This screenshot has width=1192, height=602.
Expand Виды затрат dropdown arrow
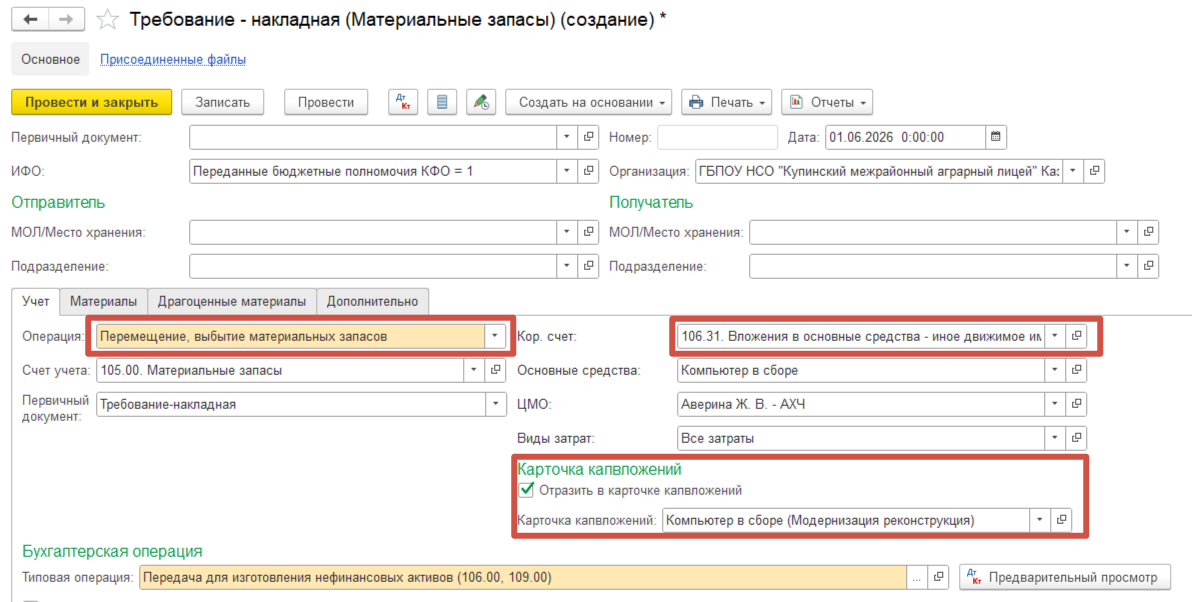pos(1054,439)
